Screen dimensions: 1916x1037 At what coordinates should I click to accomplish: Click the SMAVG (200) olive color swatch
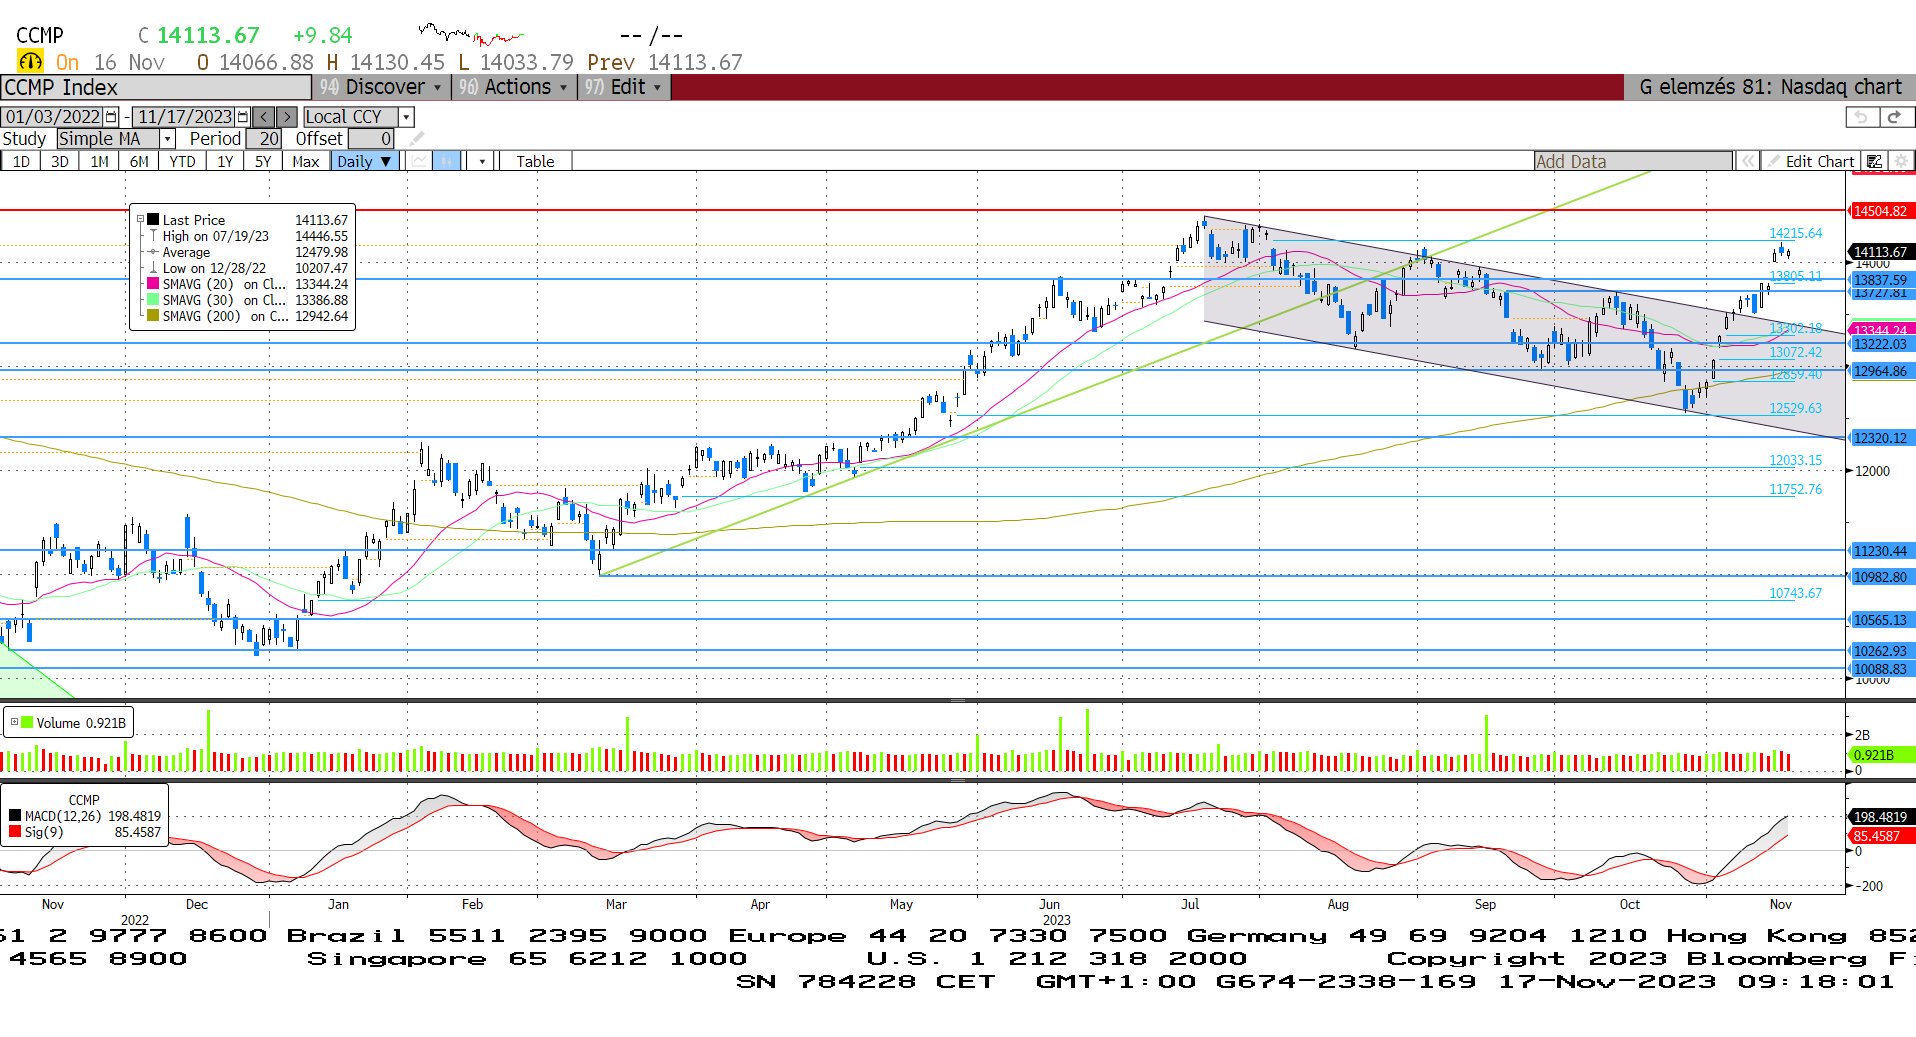coord(153,316)
